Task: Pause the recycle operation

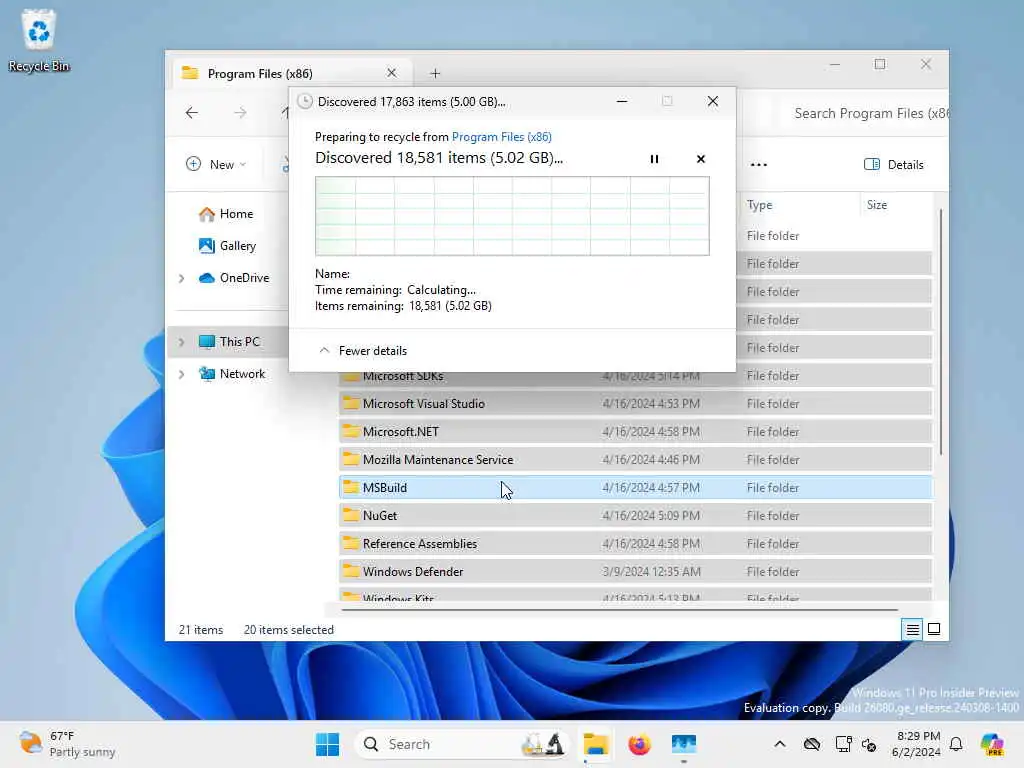Action: coord(654,159)
